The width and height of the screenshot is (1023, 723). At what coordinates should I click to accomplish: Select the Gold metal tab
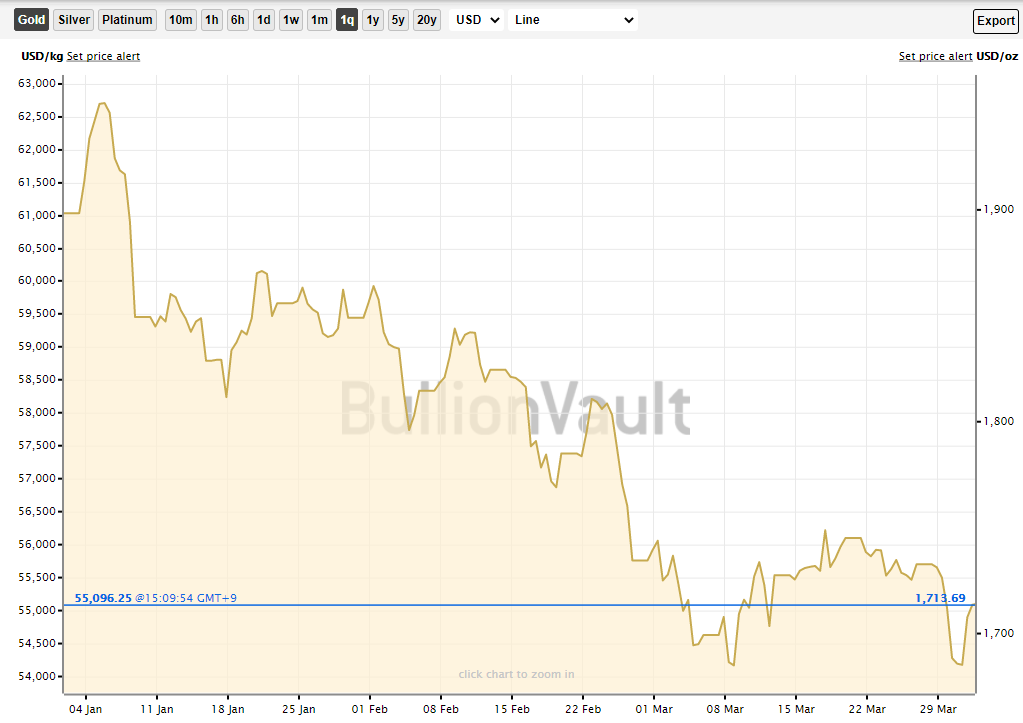coord(31,20)
